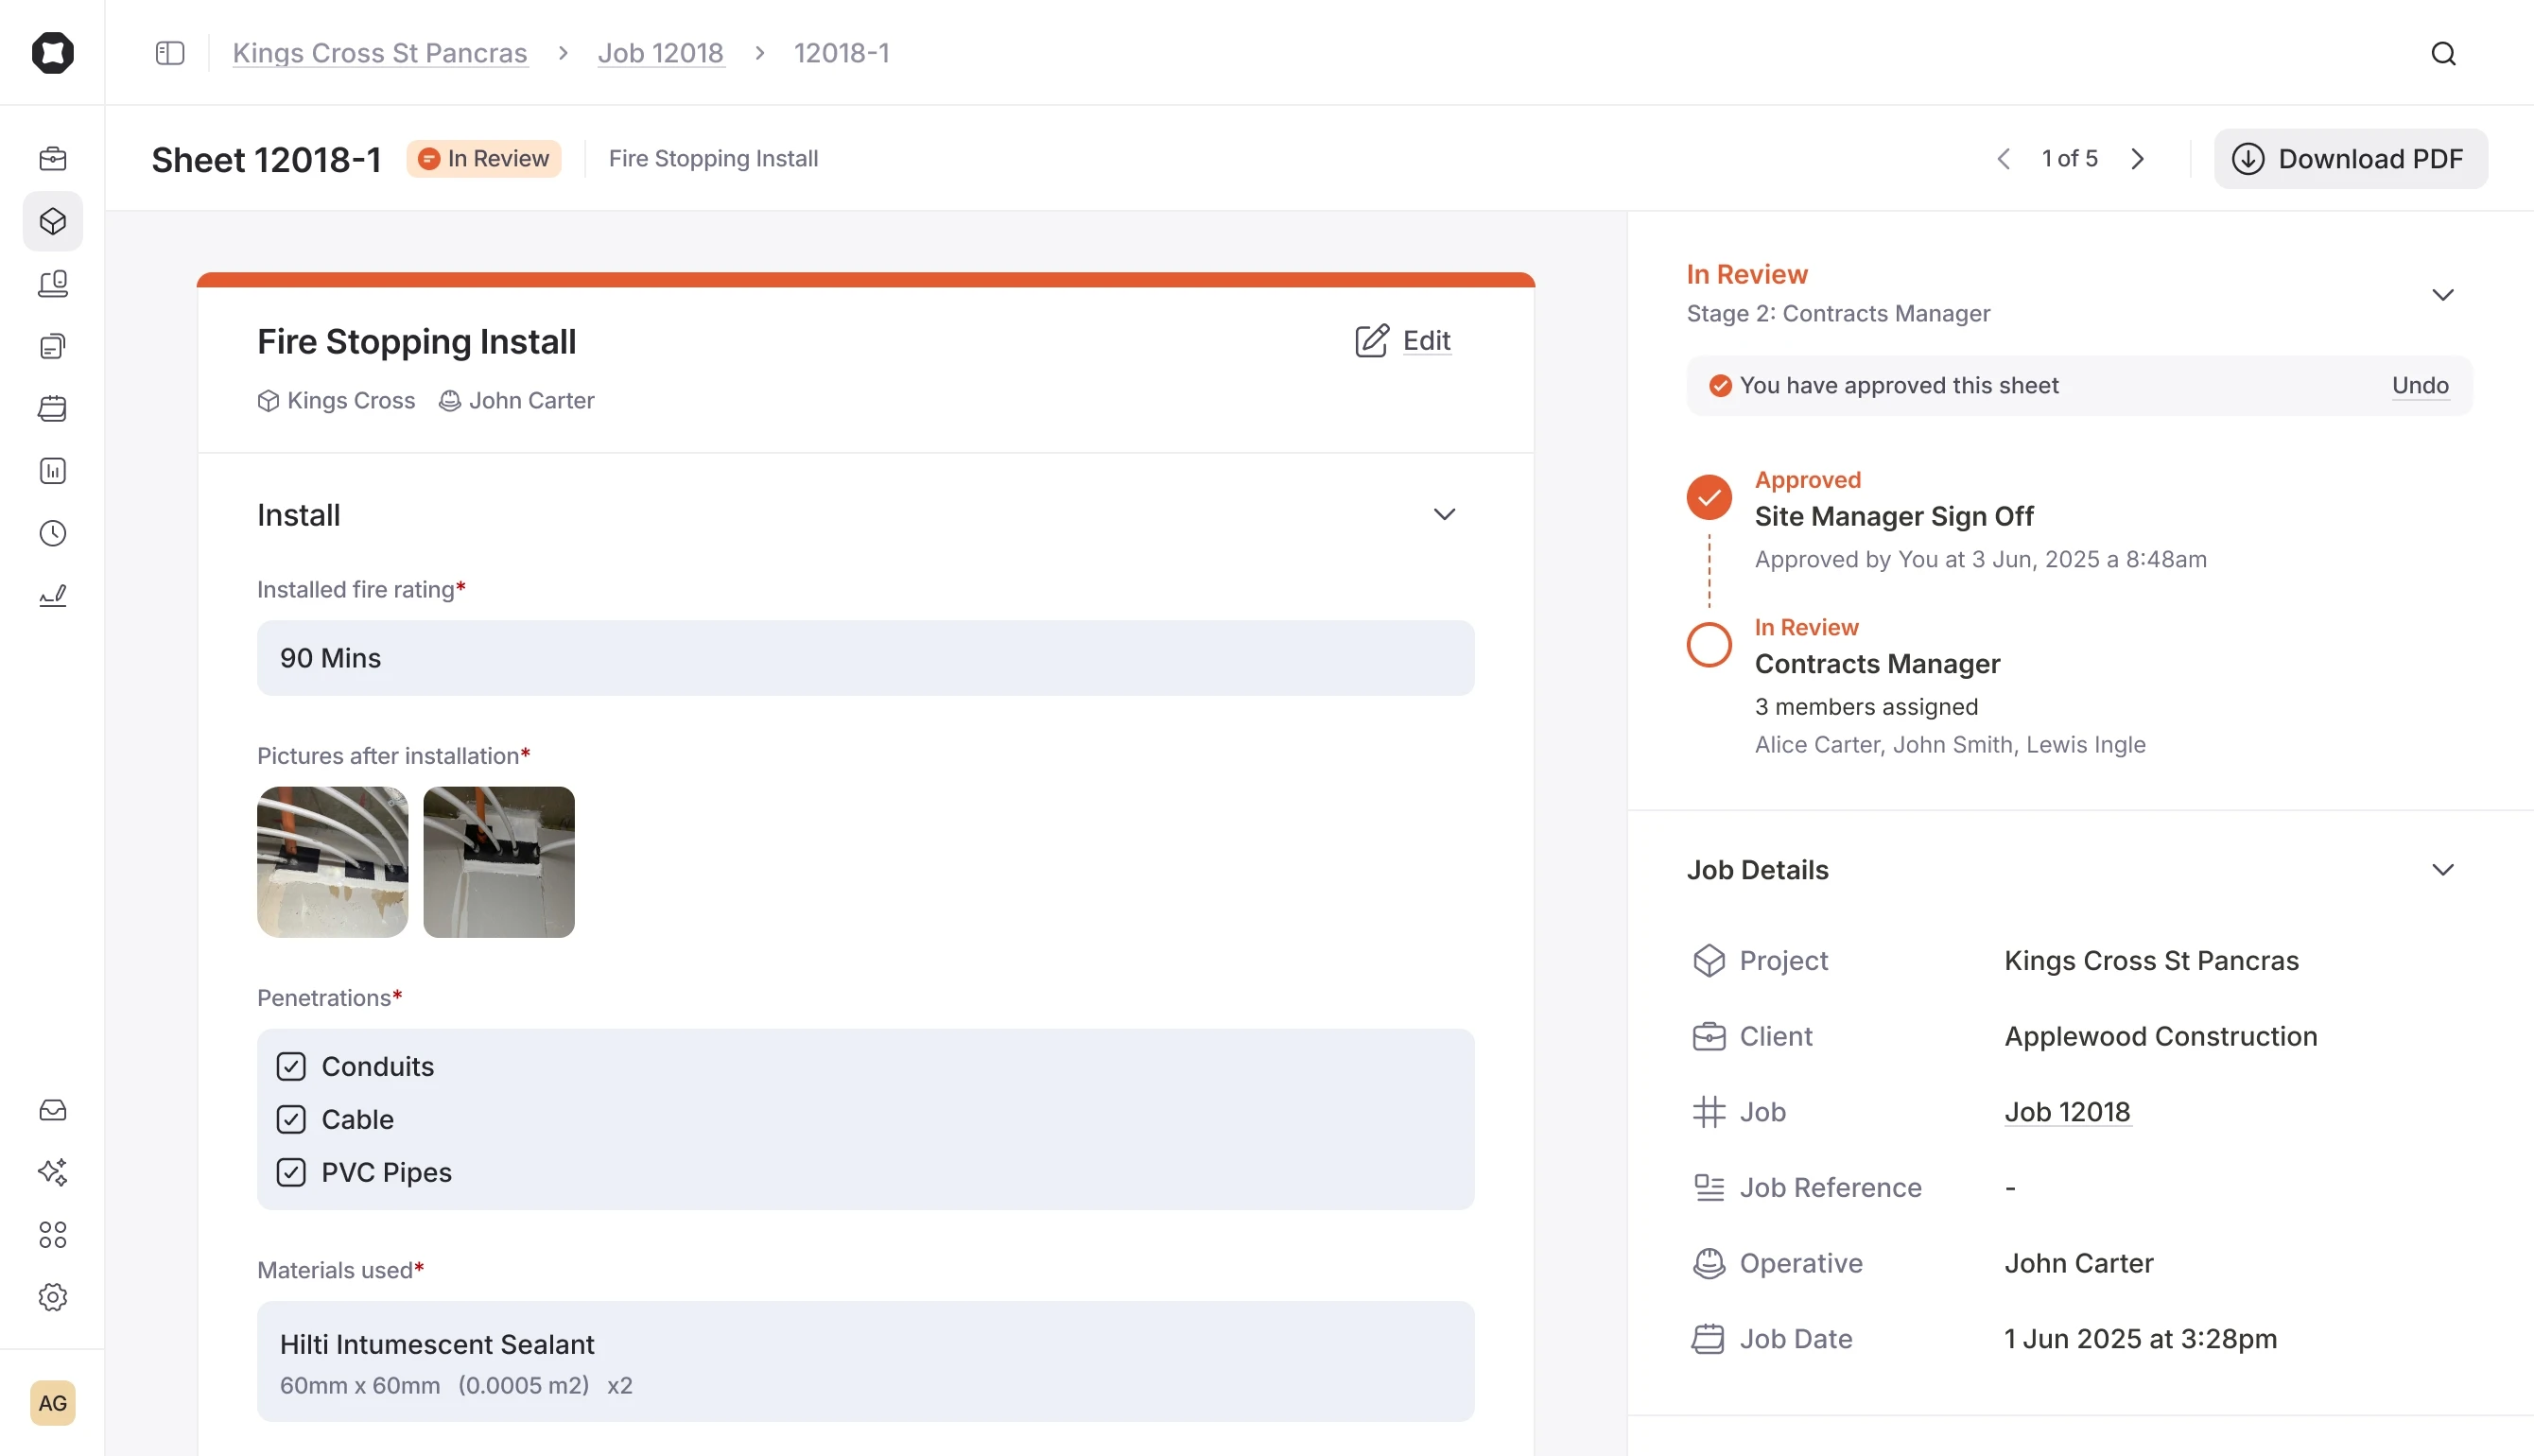Open the inbox icon near the bottom sidebar
2534x1456 pixels.
tap(52, 1110)
